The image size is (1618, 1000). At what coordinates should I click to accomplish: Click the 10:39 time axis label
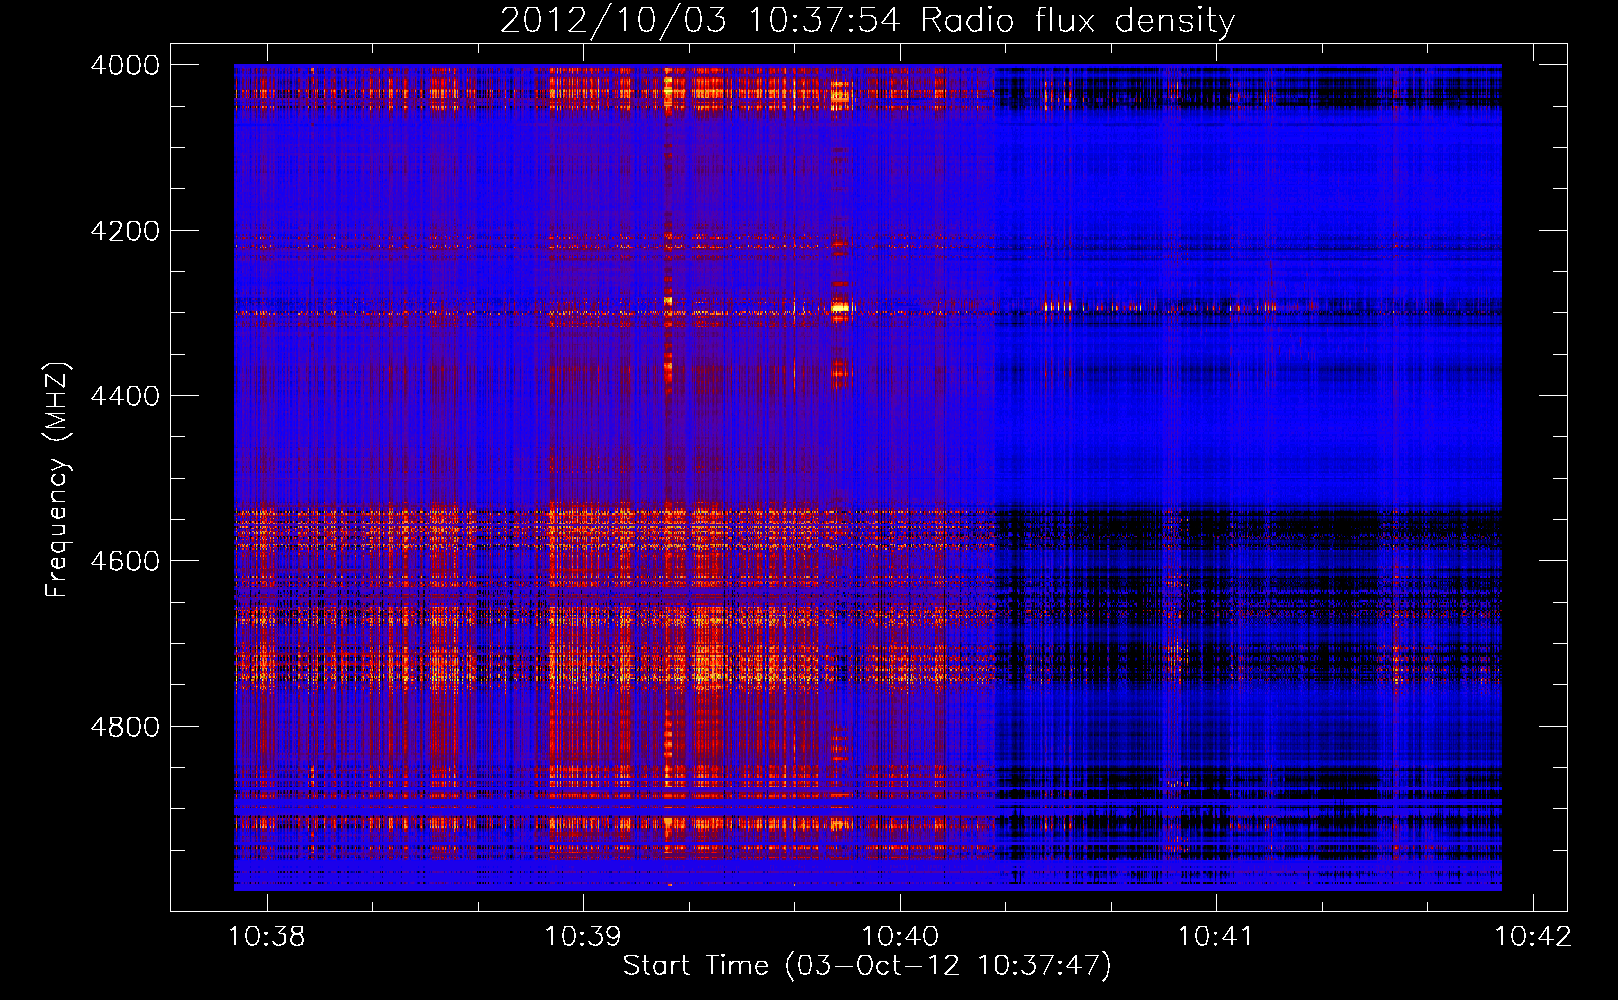click(583, 936)
